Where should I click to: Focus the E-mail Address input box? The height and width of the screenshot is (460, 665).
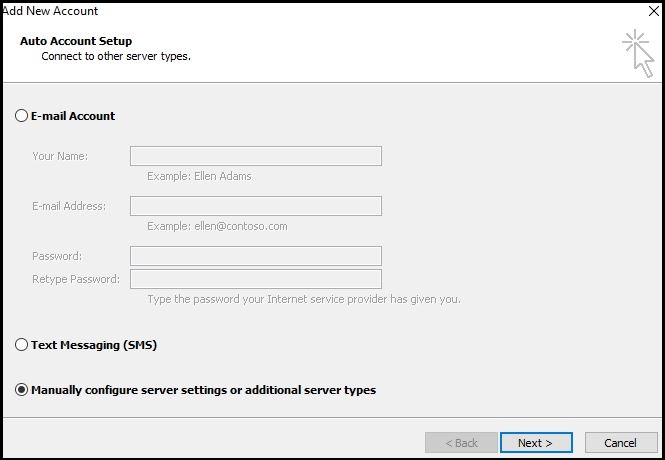pos(256,206)
